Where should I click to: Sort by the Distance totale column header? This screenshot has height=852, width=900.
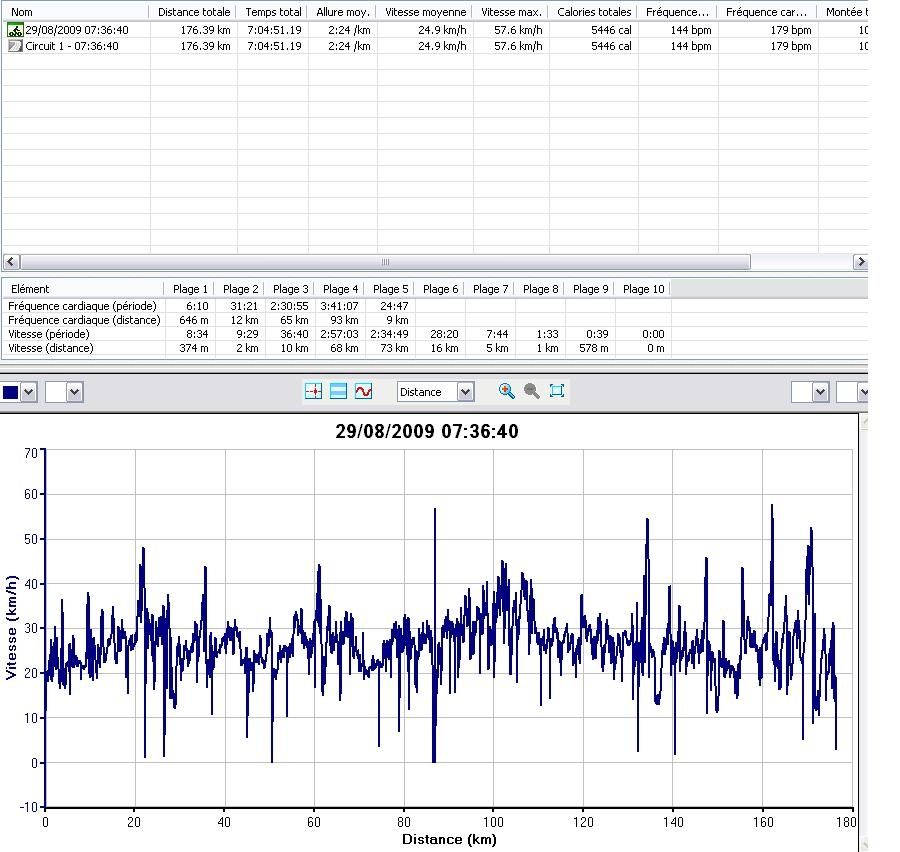point(194,12)
